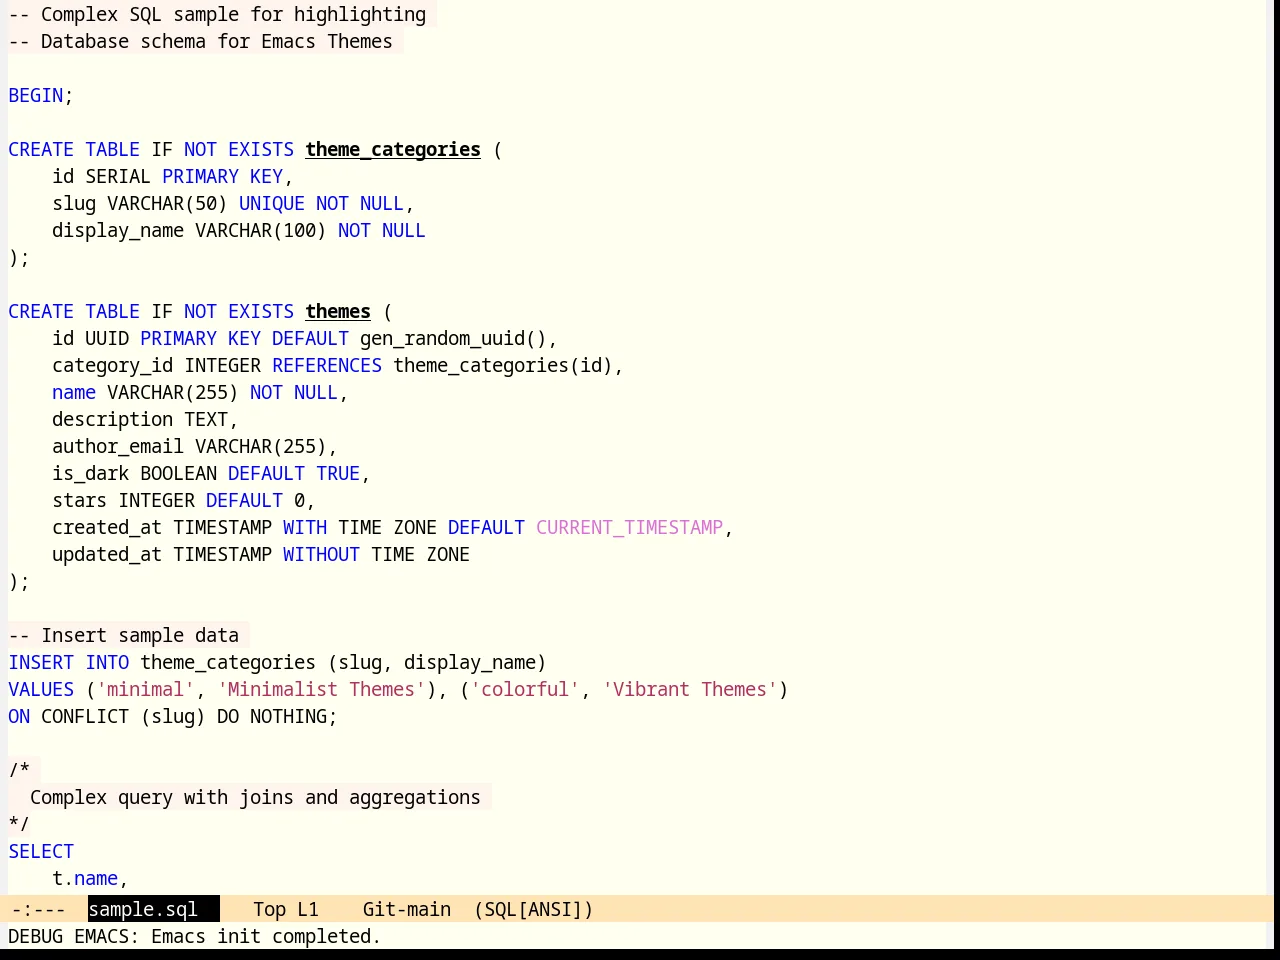The height and width of the screenshot is (960, 1280).
Task: Click the -:--- buffer status indicator
Action: pyautogui.click(x=38, y=909)
